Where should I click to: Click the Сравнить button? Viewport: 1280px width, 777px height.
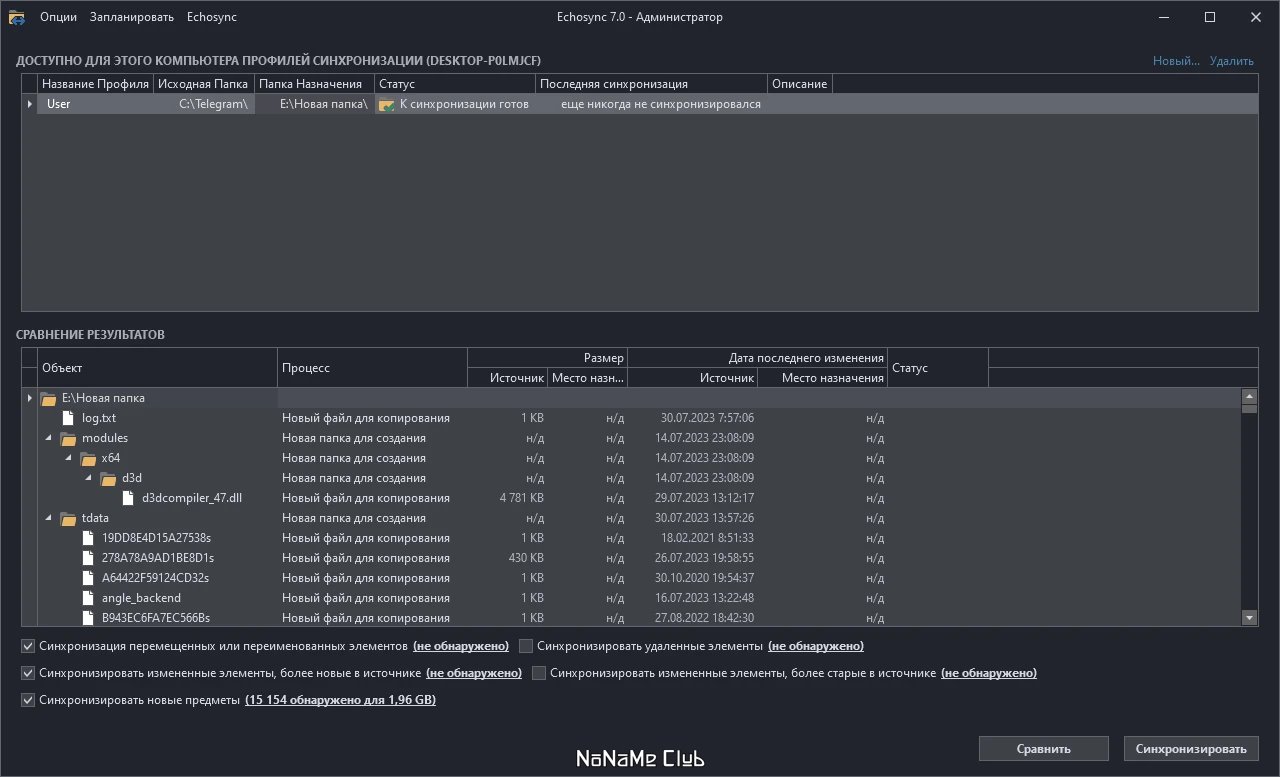1044,748
